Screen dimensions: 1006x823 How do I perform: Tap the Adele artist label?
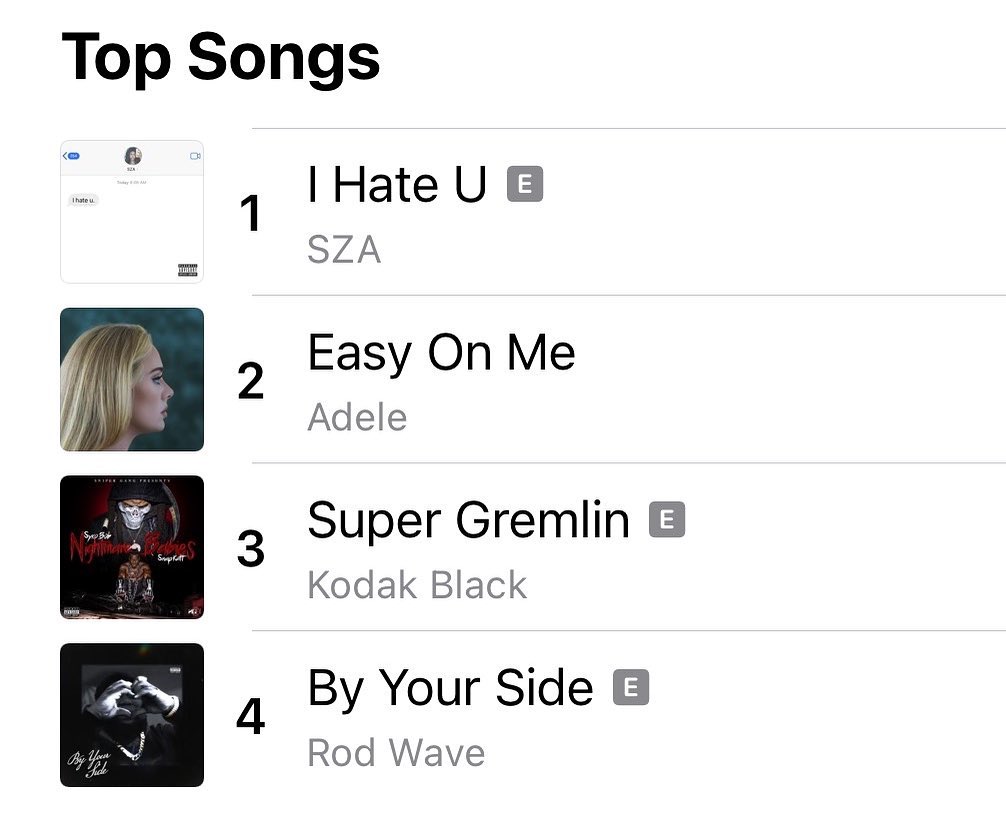tap(357, 417)
